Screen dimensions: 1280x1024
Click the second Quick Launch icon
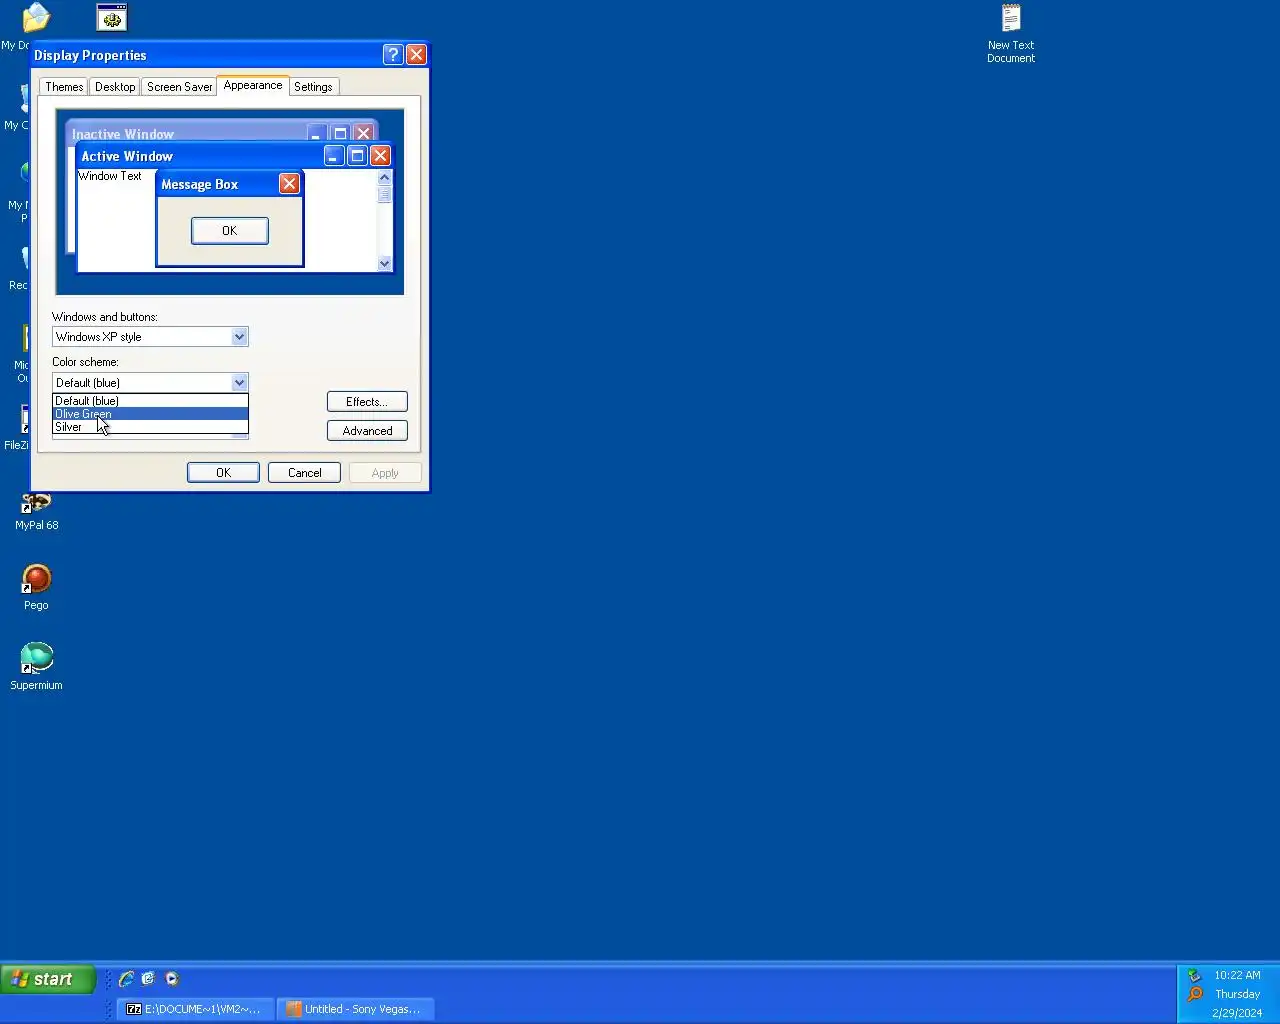[149, 979]
